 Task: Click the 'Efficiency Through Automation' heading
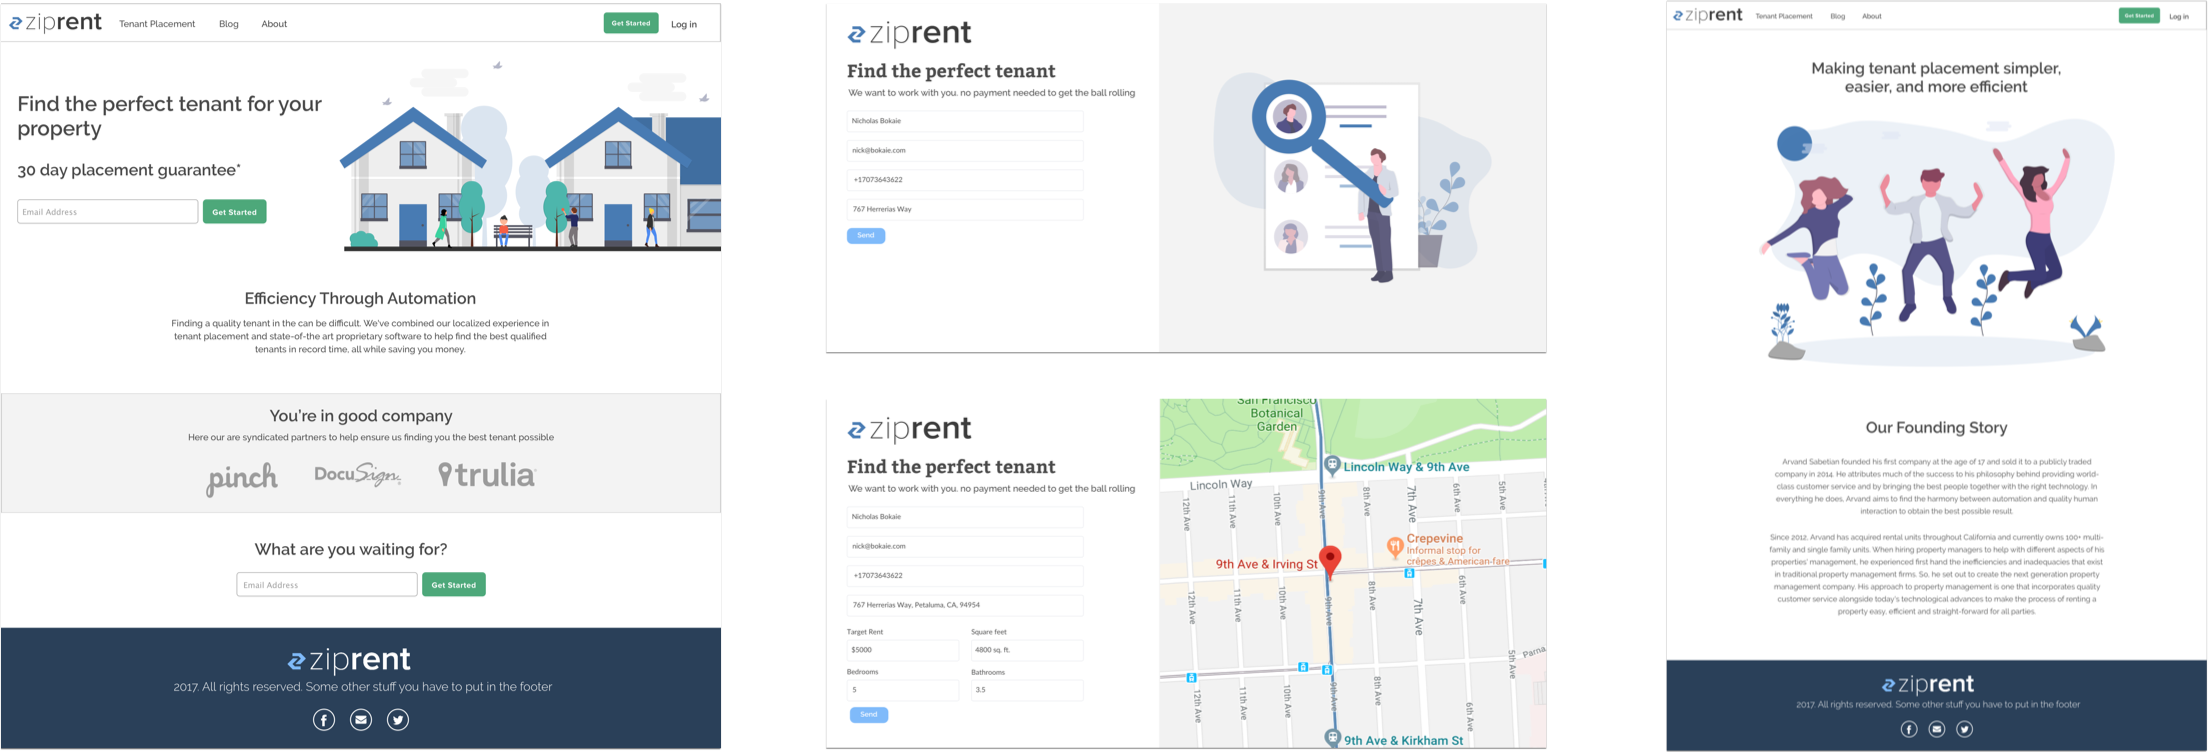point(360,298)
